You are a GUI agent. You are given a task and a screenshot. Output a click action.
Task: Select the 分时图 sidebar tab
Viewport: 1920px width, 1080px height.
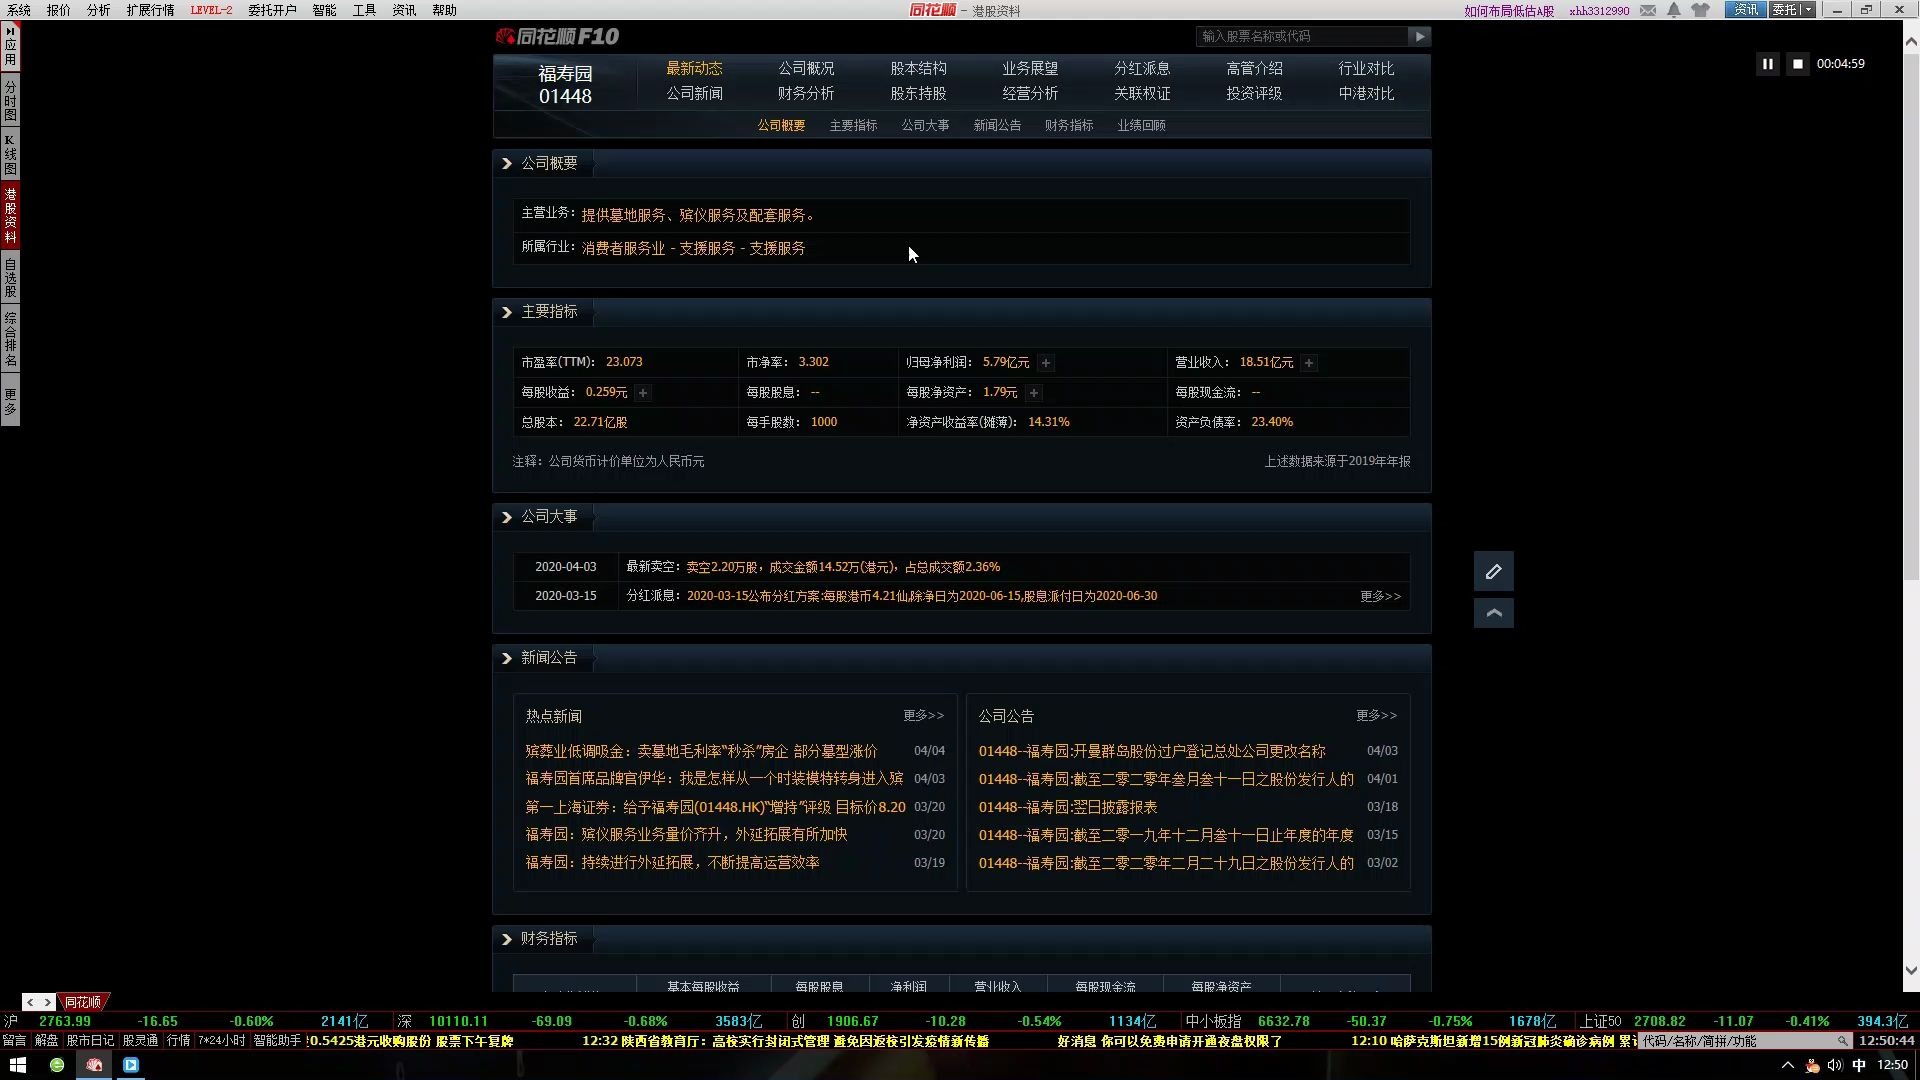coord(10,101)
